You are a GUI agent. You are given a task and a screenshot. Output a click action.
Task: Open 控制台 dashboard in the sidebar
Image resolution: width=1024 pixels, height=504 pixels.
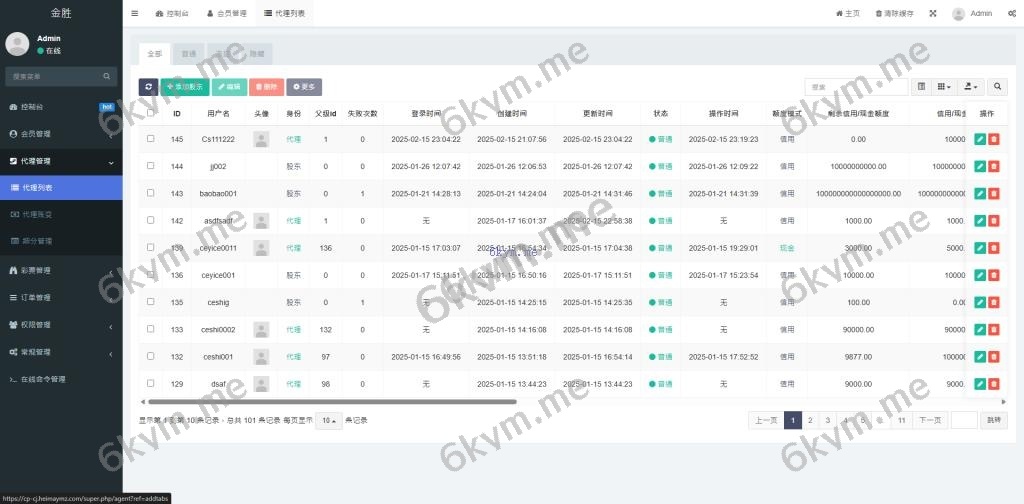pyautogui.click(x=61, y=106)
